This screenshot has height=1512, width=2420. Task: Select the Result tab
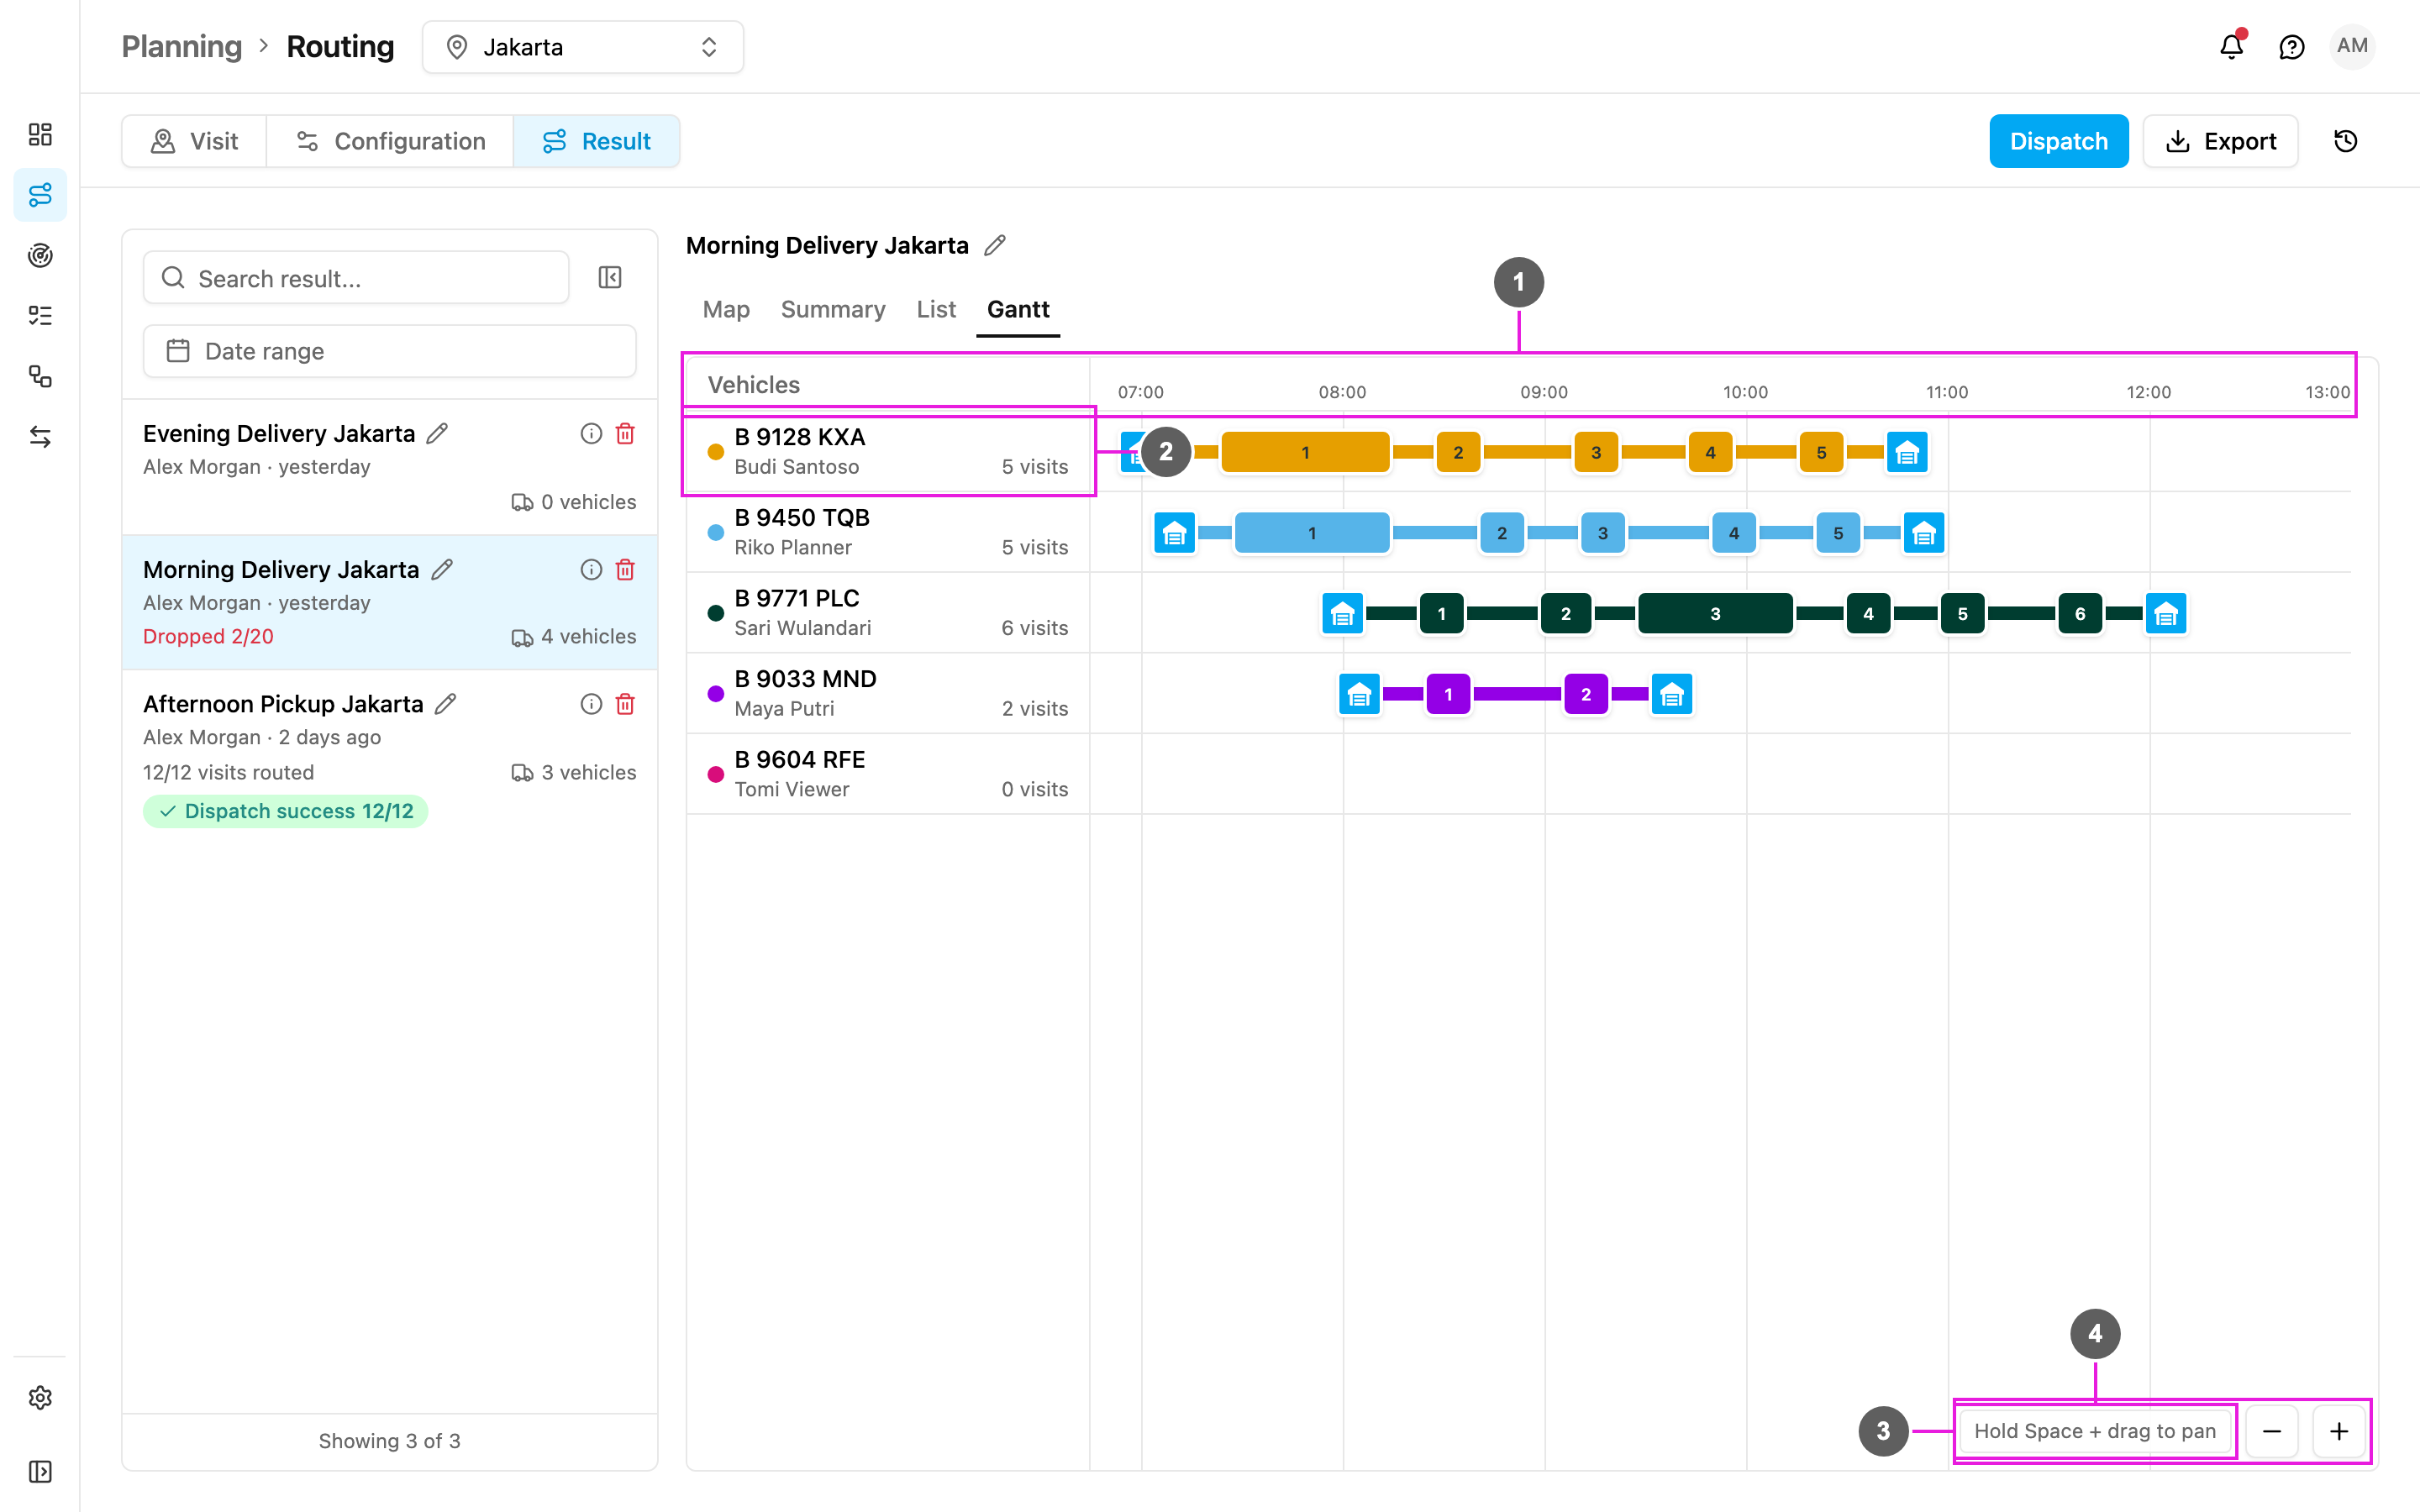(x=596, y=141)
